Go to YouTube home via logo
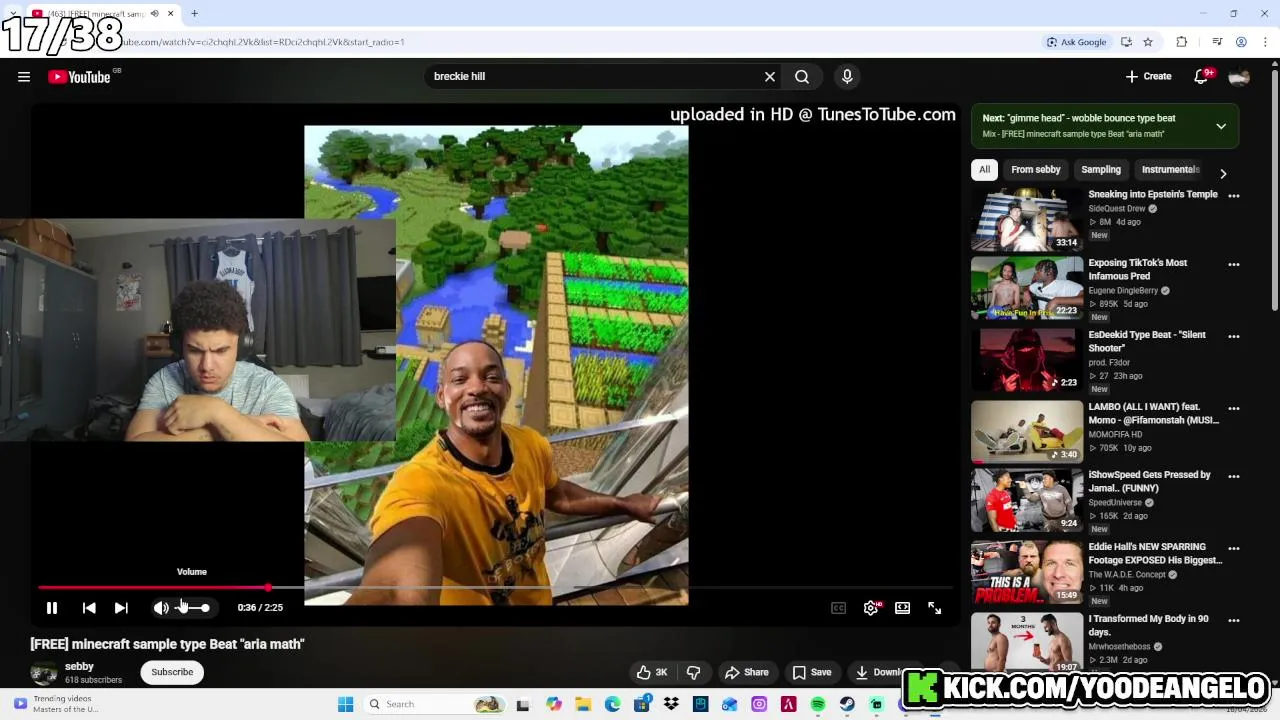Screen dimensions: 1280x720 (x=79, y=77)
